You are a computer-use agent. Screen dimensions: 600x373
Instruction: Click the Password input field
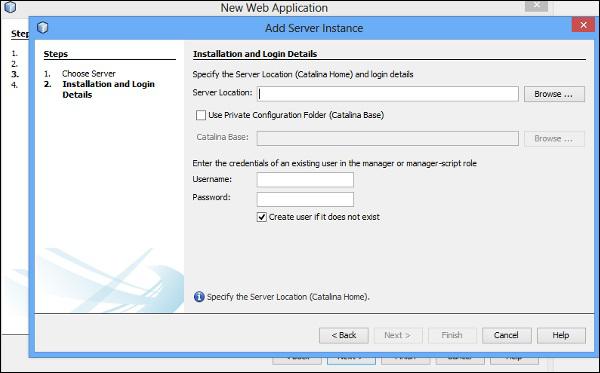click(x=305, y=199)
